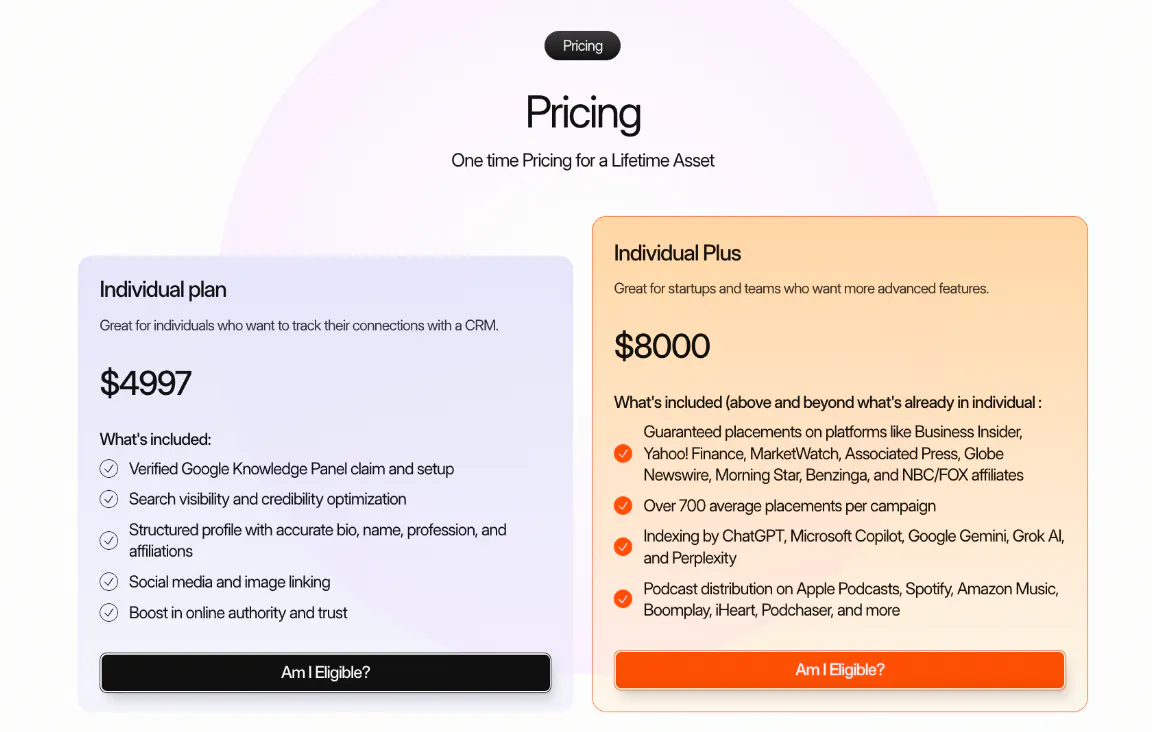The height and width of the screenshot is (732, 1152).
Task: Click Over 700 average placements per campaign text
Action: tap(790, 506)
